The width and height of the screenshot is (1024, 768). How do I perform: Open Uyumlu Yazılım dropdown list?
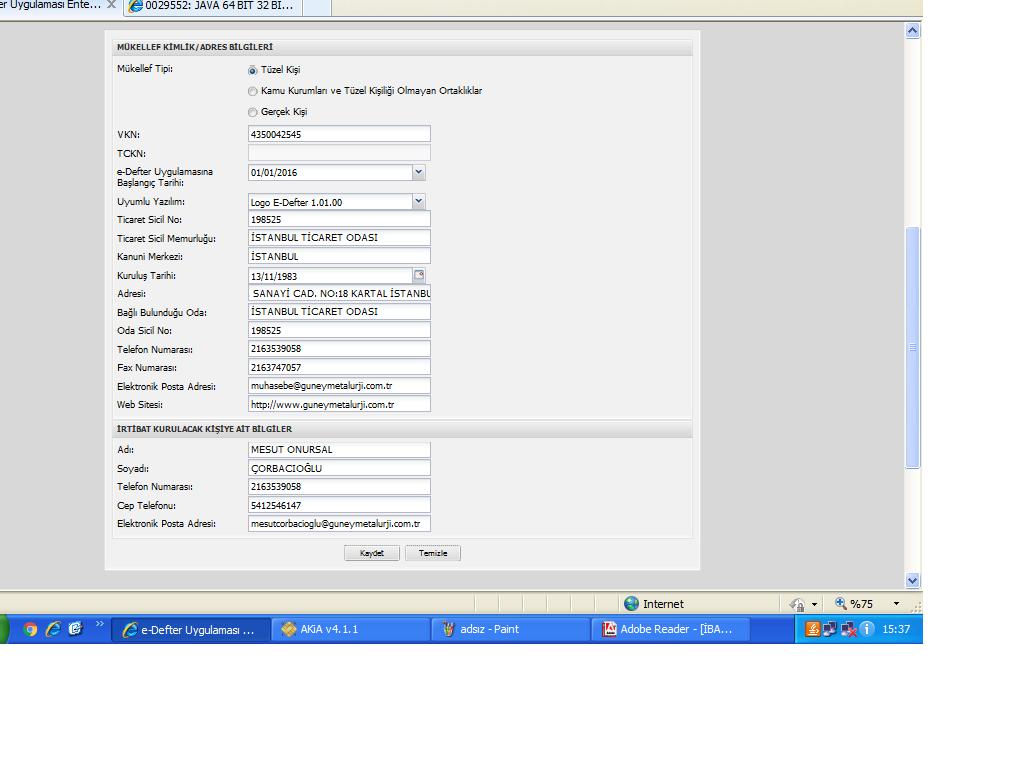(418, 201)
